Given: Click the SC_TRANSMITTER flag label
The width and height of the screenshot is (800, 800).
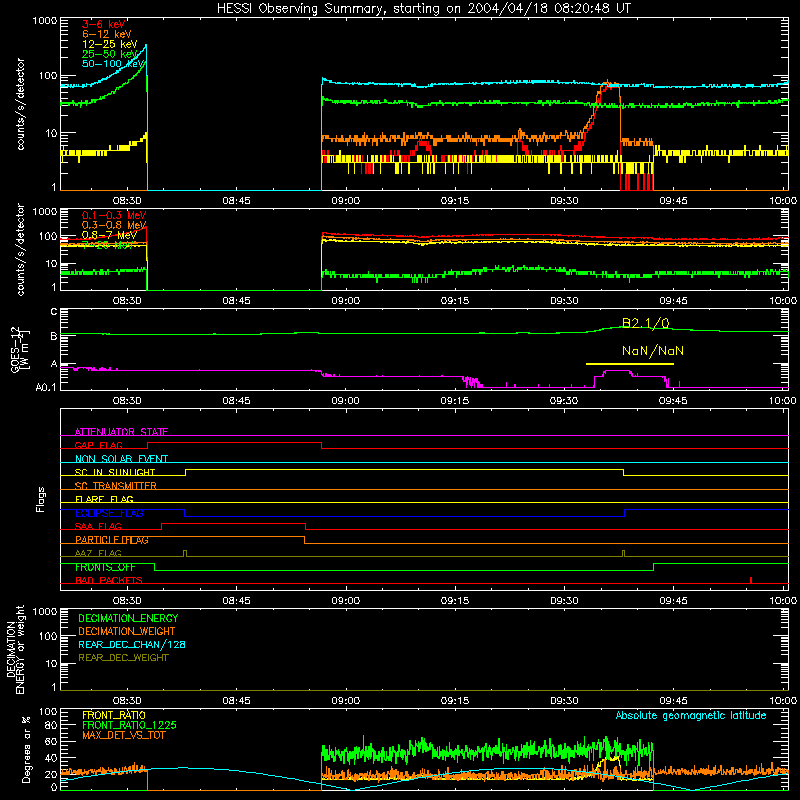Looking at the screenshot, I should point(116,486).
